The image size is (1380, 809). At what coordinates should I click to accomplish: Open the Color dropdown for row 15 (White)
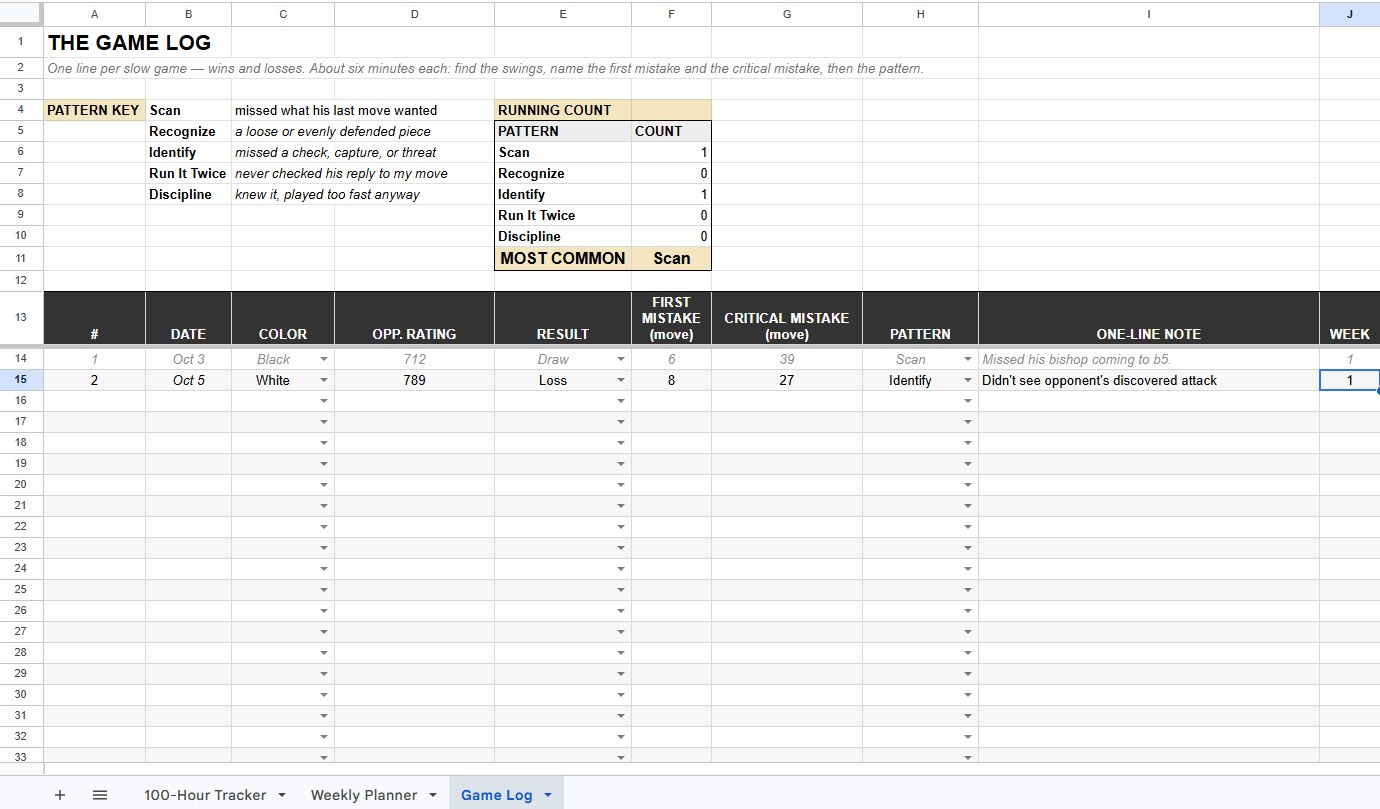[324, 380]
